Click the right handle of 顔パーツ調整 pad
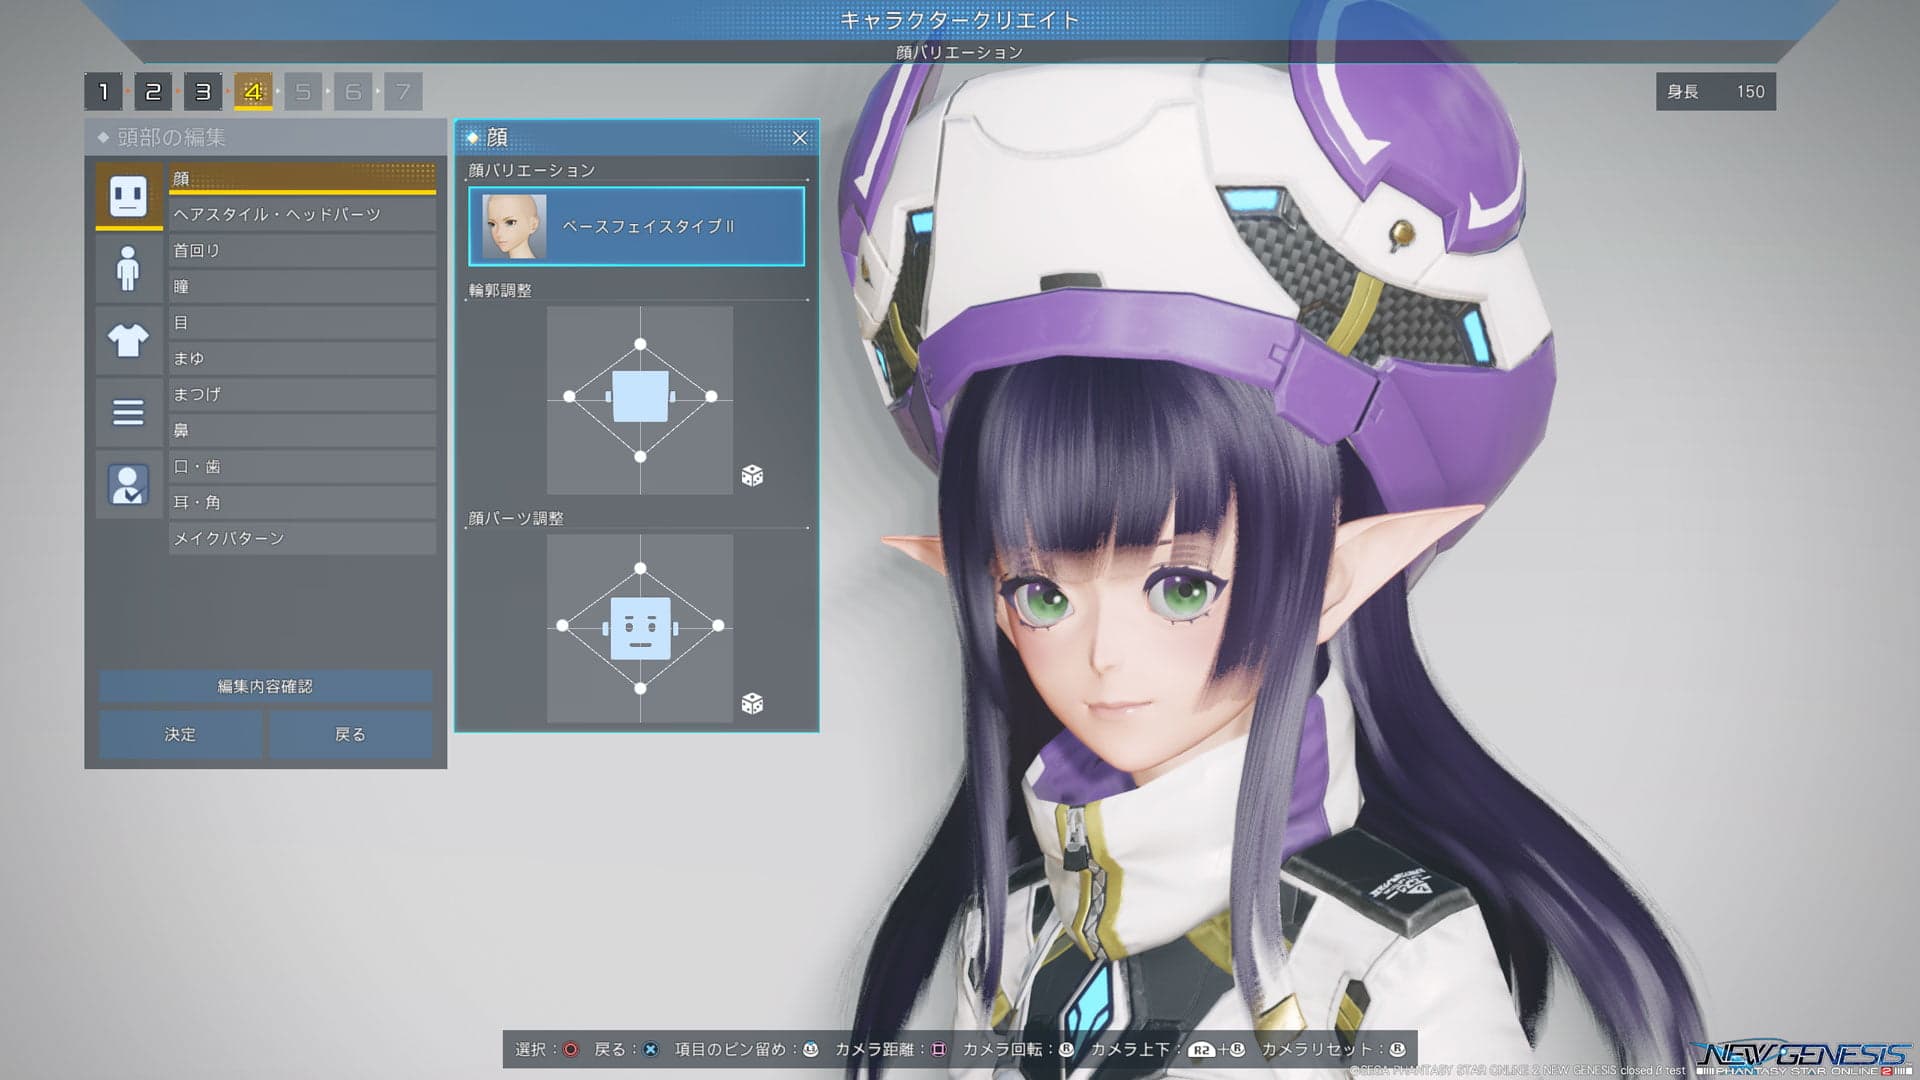This screenshot has height=1080, width=1920. 718,625
